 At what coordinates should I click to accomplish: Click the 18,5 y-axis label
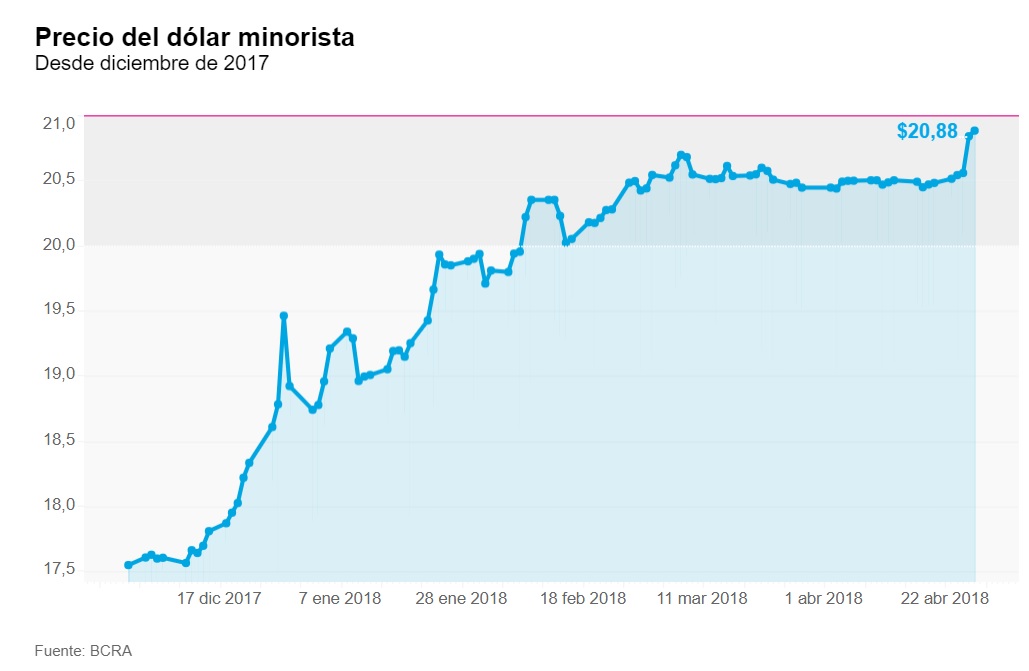tap(60, 440)
